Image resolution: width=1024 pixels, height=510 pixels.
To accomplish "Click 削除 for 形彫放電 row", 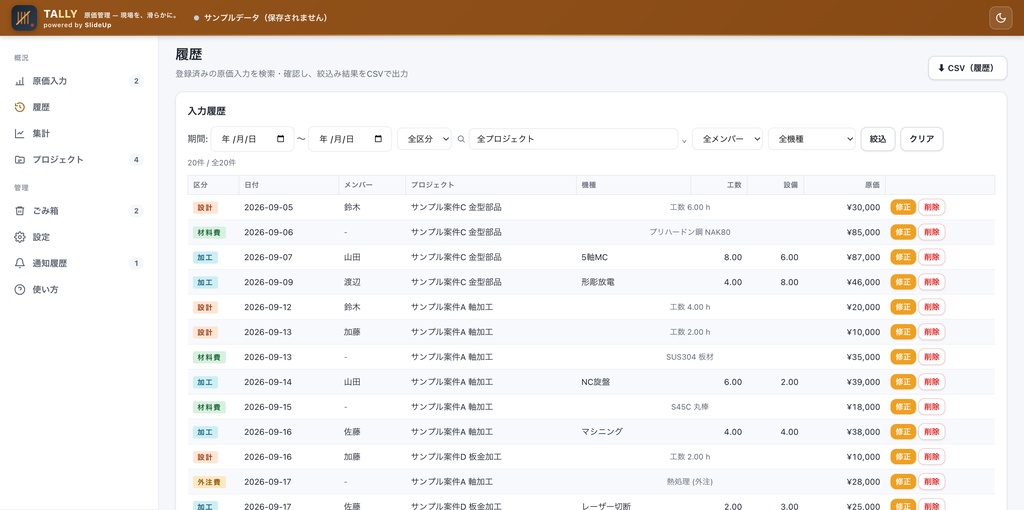I will [x=931, y=282].
